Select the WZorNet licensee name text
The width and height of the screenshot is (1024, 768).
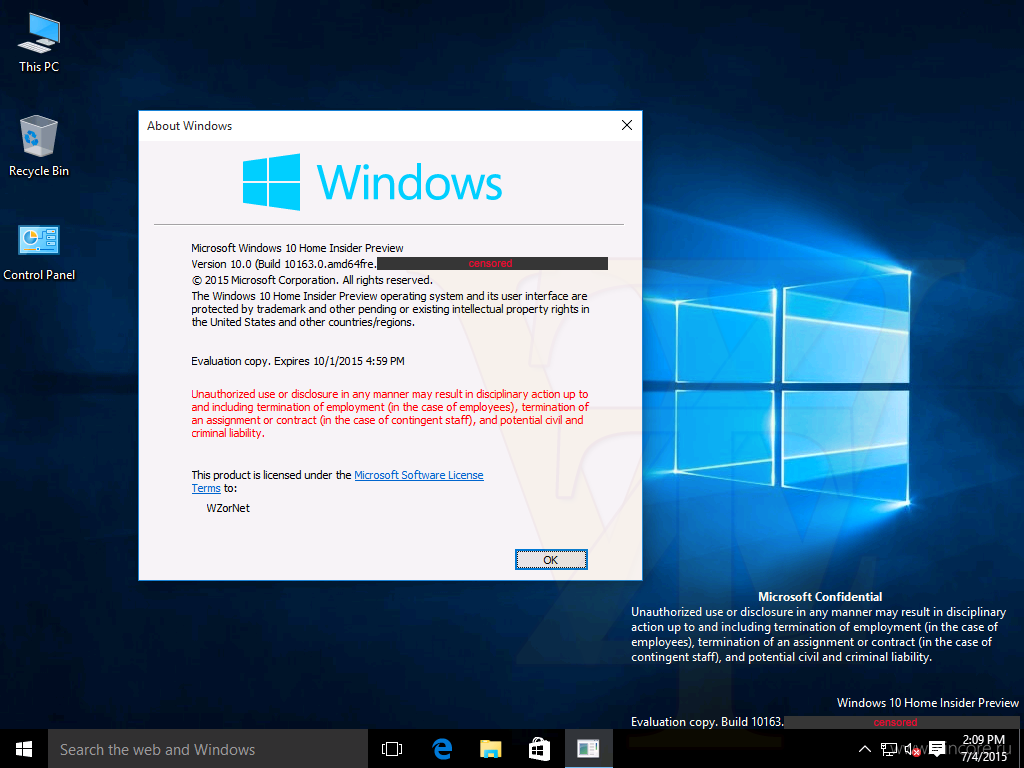point(228,508)
